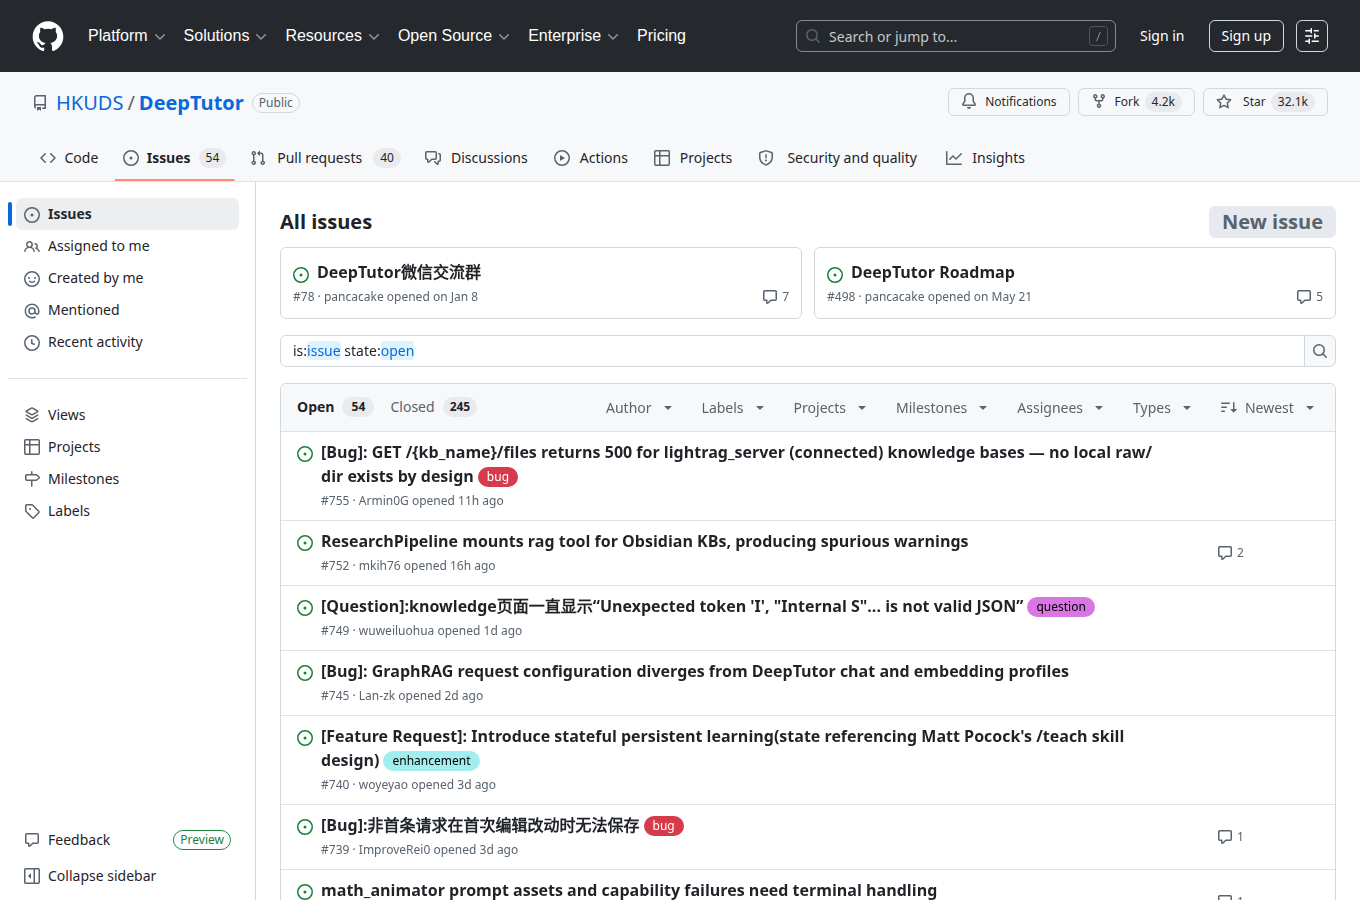
Task: Show Open issues tab with 54
Action: pyautogui.click(x=335, y=407)
